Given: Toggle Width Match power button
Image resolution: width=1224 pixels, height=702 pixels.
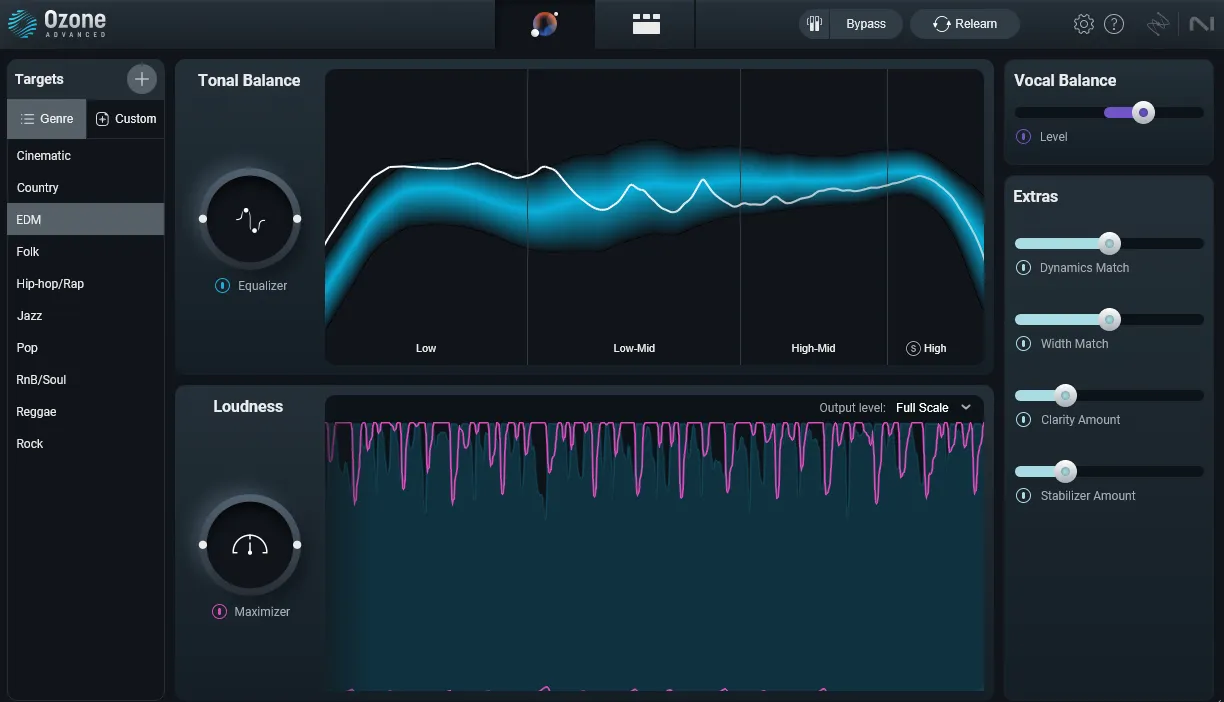Looking at the screenshot, I should pos(1023,344).
